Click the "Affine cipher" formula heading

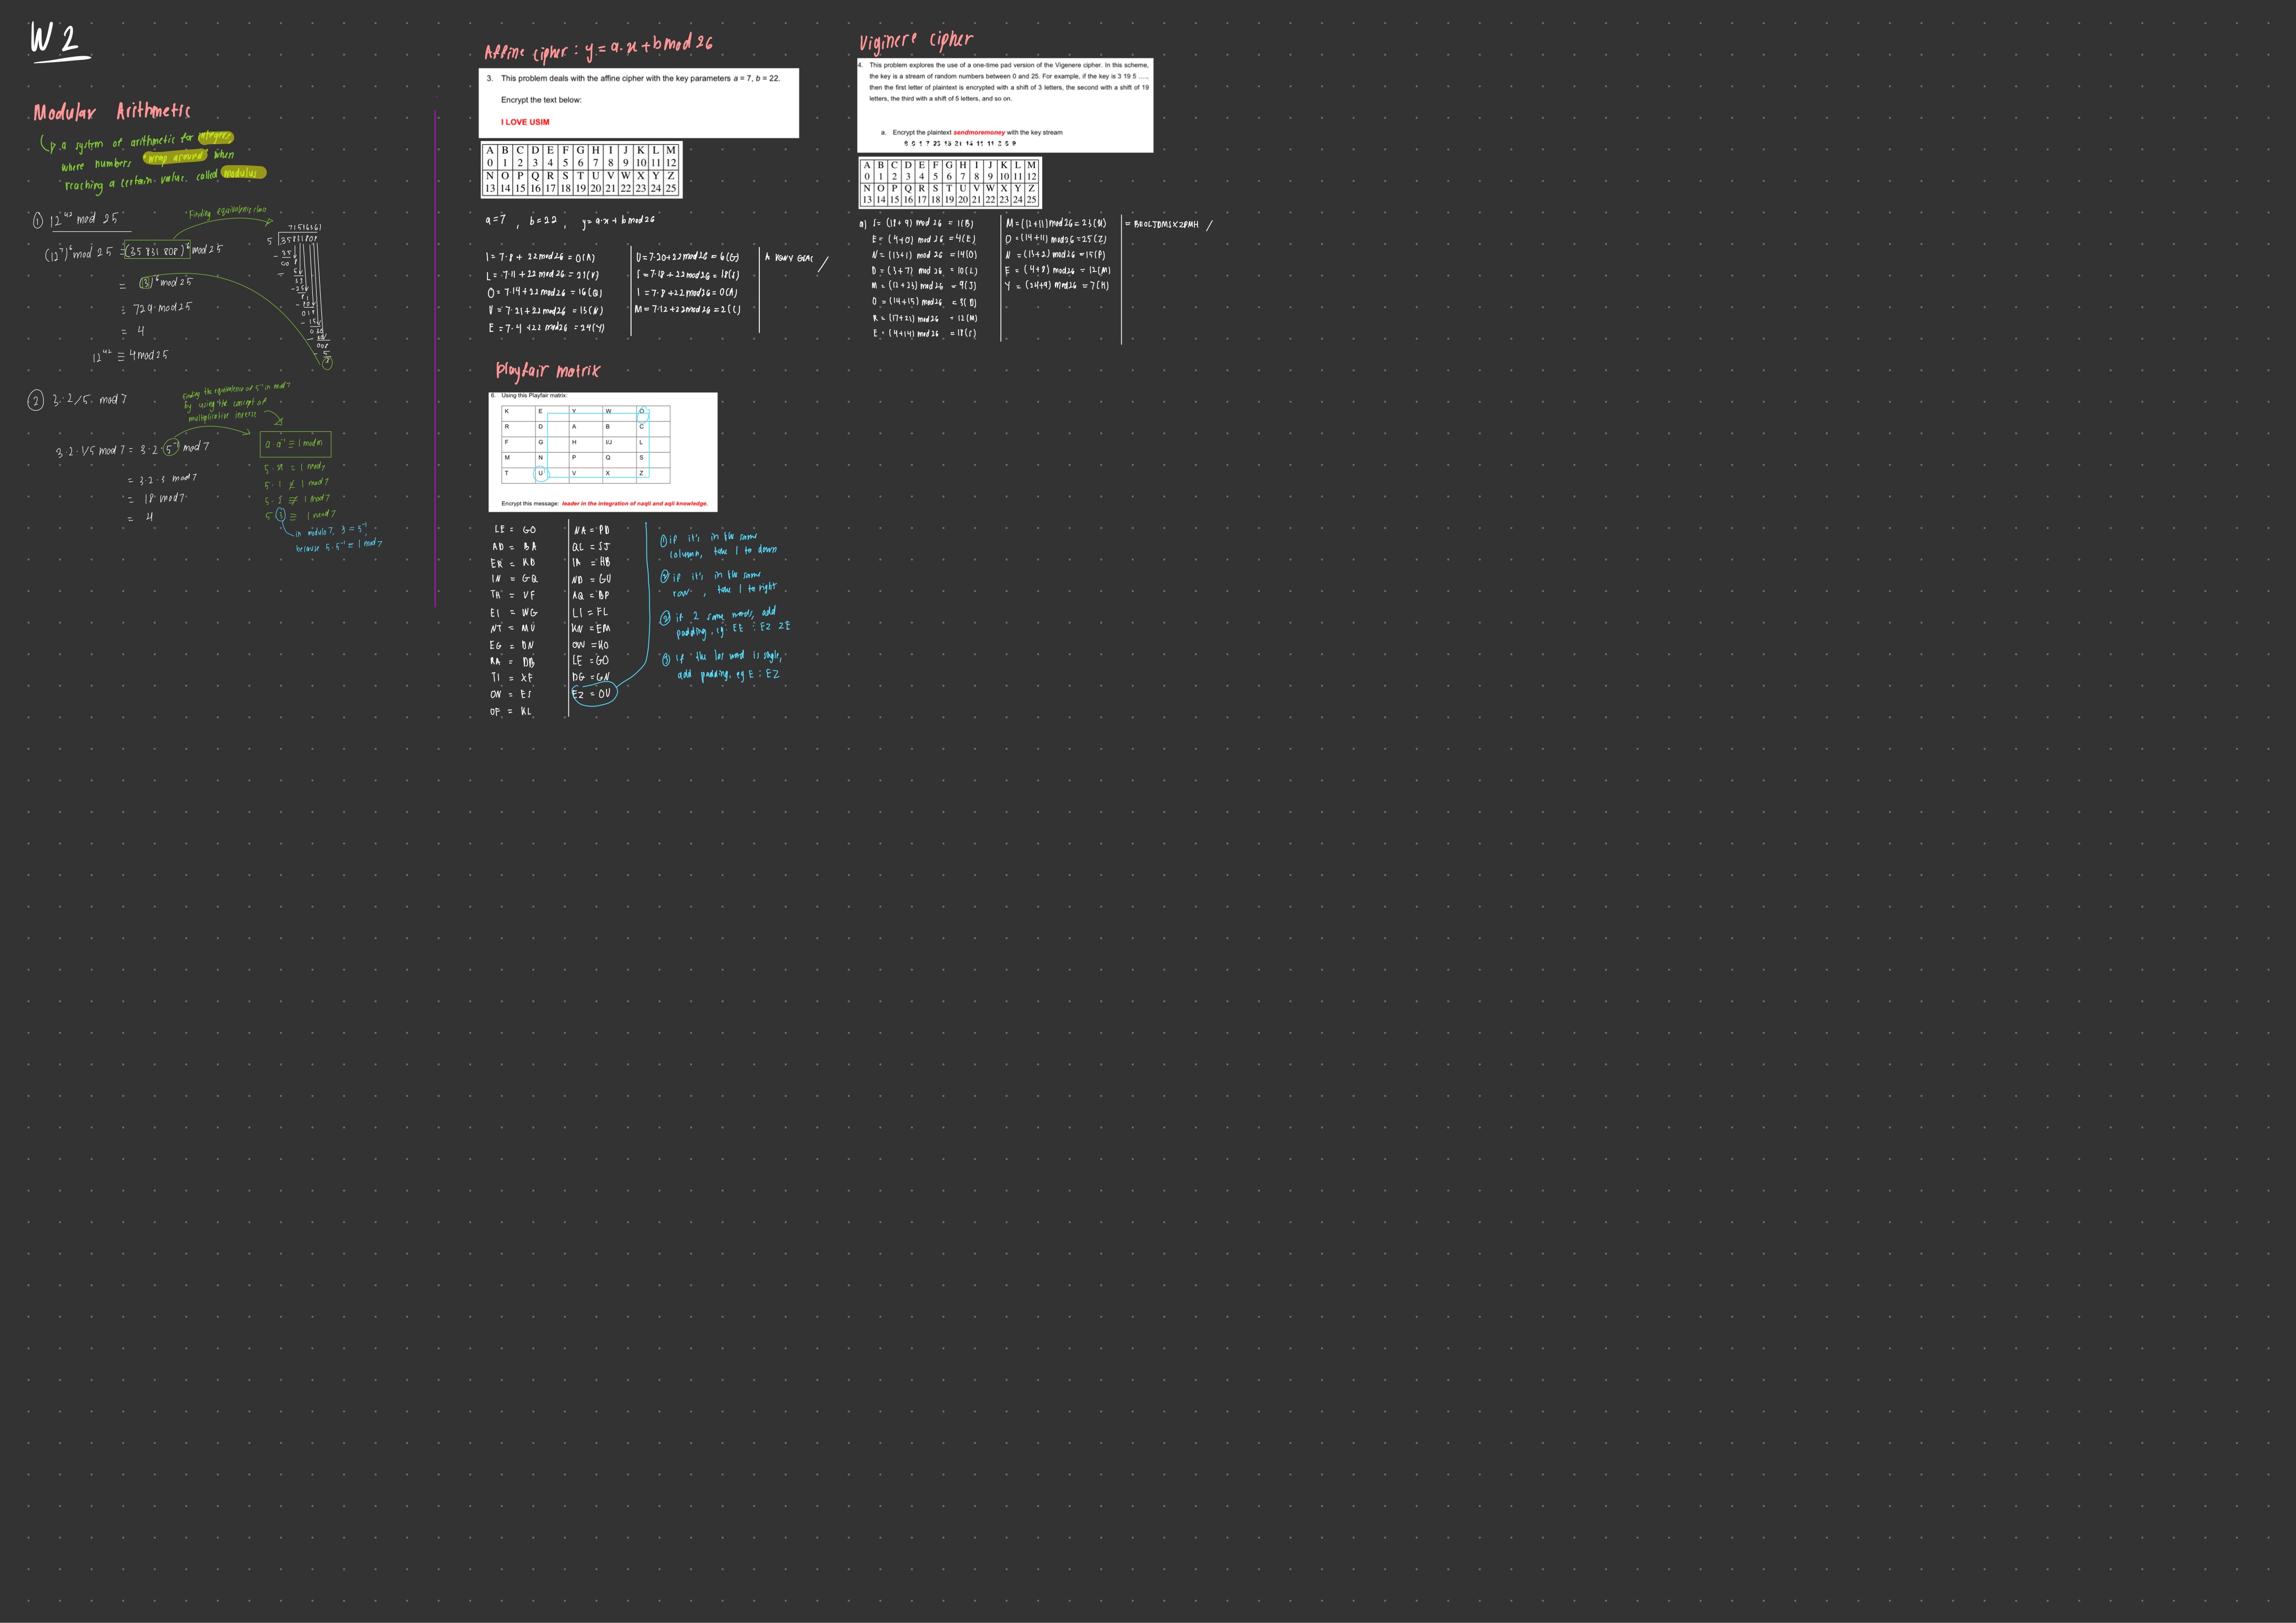tap(598, 48)
